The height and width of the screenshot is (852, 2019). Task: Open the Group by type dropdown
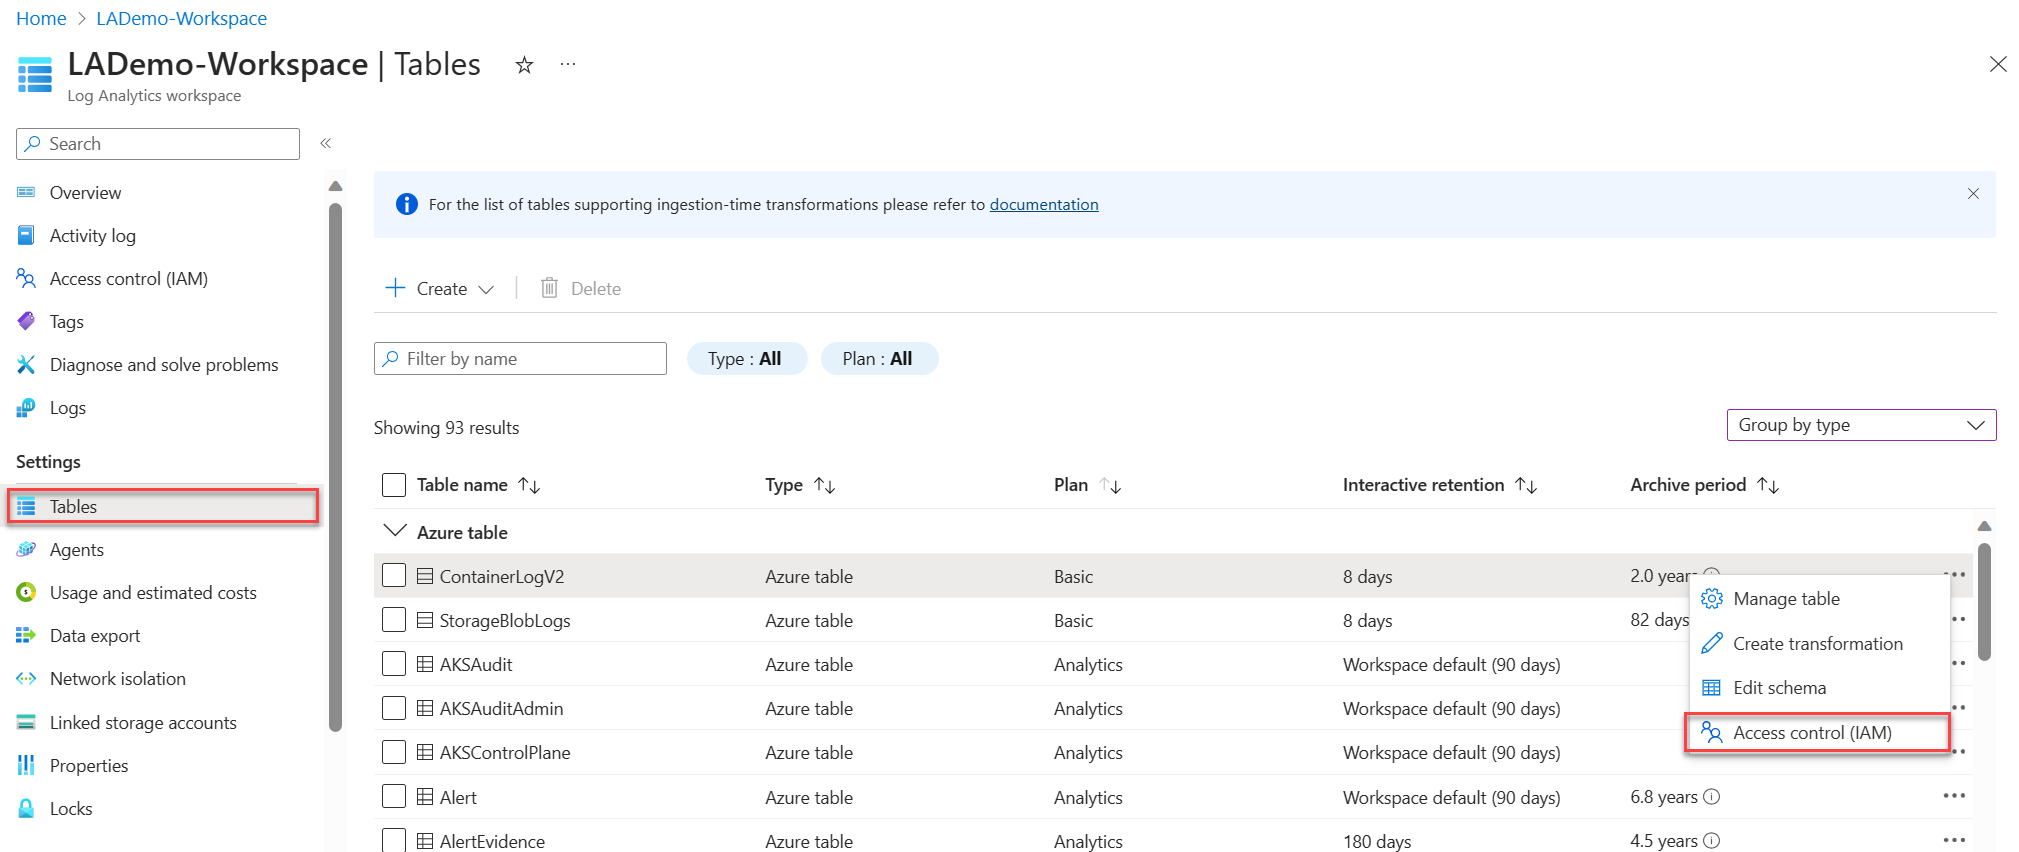[1861, 425]
